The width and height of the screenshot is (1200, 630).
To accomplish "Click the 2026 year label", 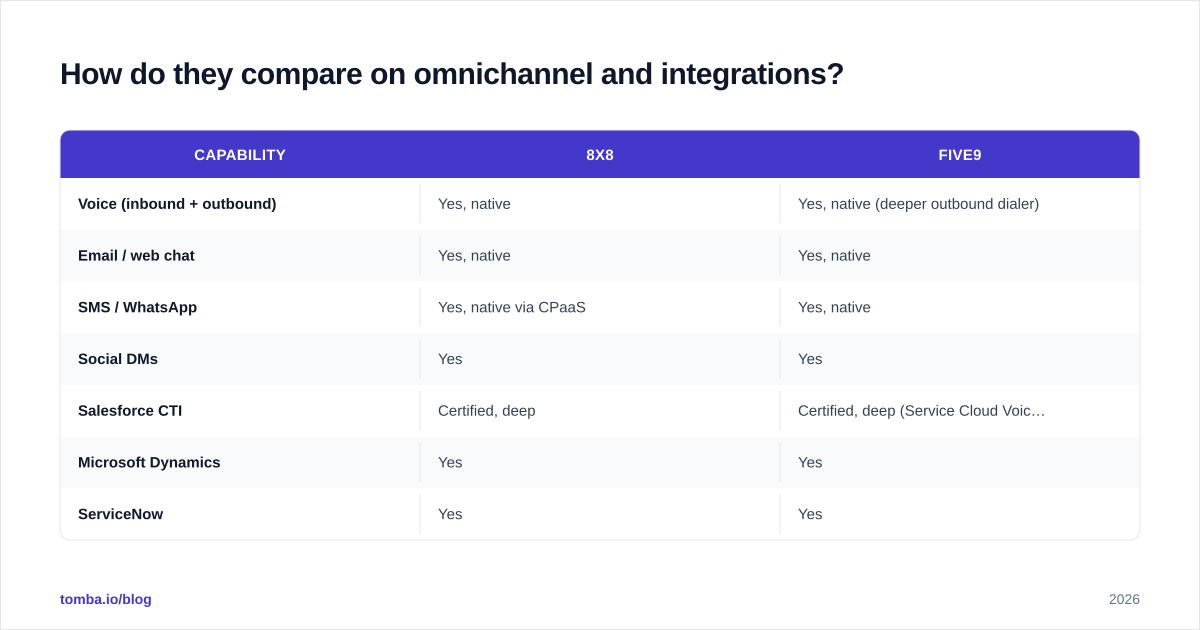I will [1124, 599].
